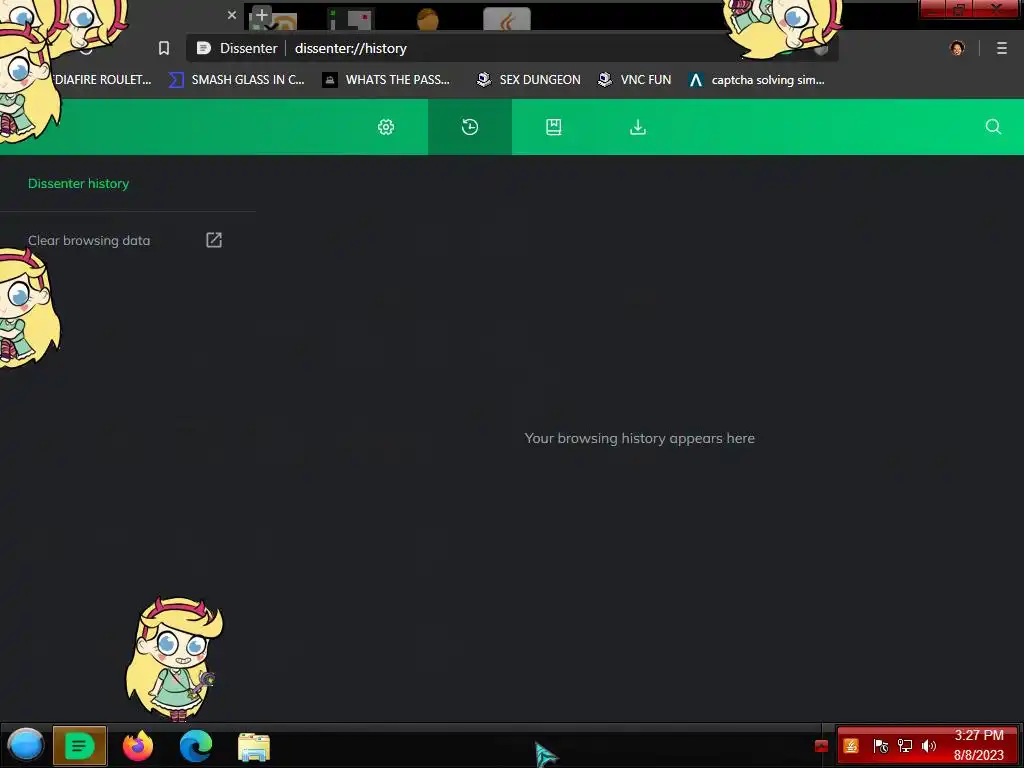Select the History clock tab
Image resolution: width=1024 pixels, height=768 pixels.
click(470, 127)
